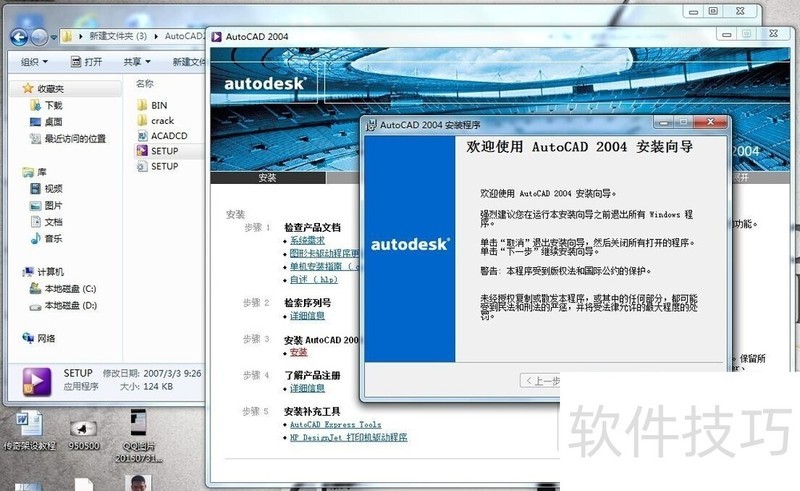Click the installer icon in the setup dialog title bar
800x491 pixels.
click(371, 125)
